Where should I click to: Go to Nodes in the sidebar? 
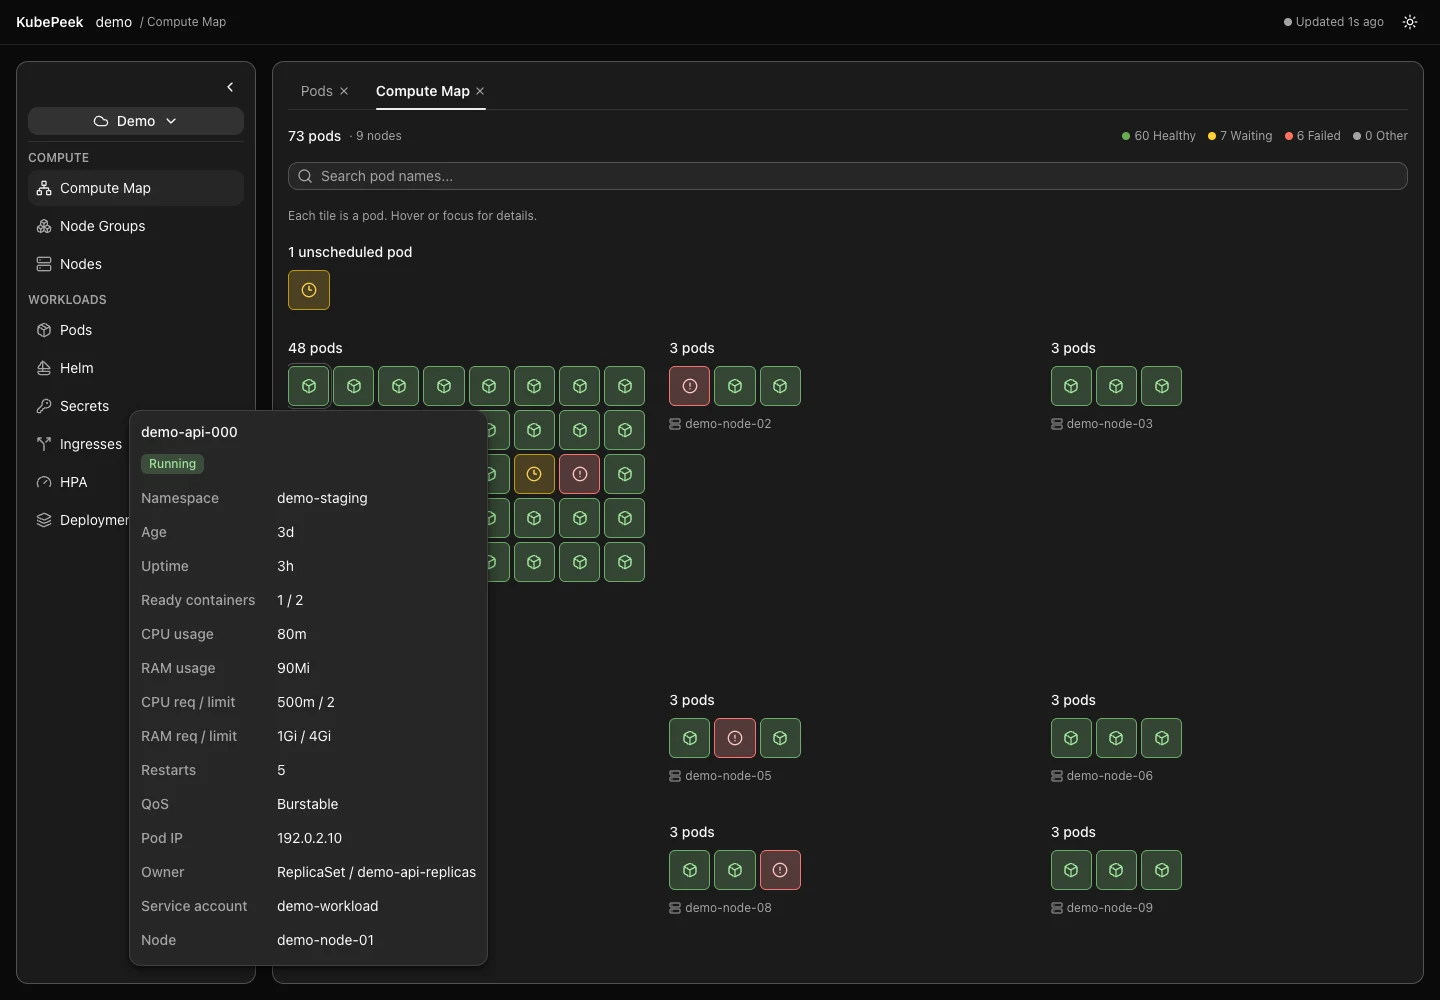[136, 264]
